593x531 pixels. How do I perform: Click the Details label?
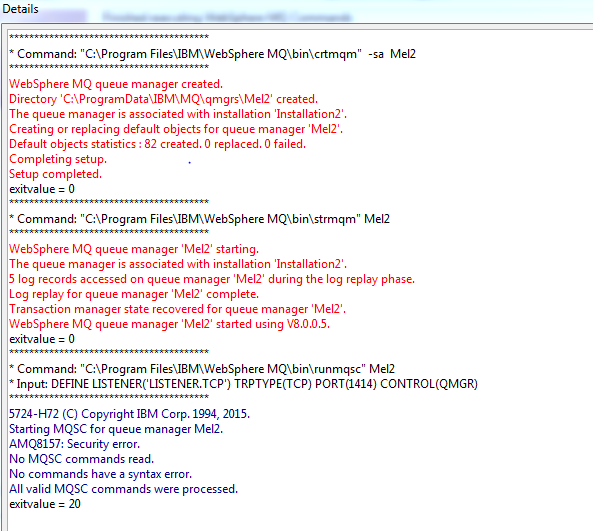tap(20, 9)
